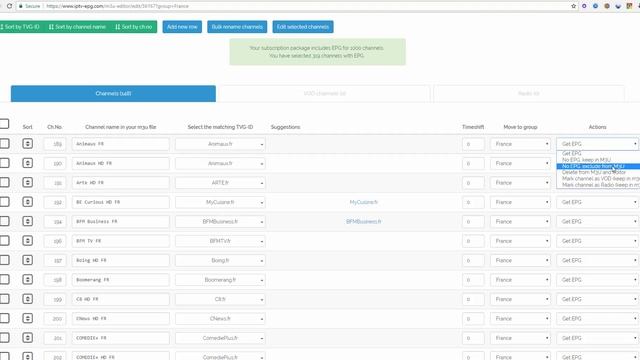Open TVG-ID dropdown showing BFMTV.fr

click(x=220, y=241)
